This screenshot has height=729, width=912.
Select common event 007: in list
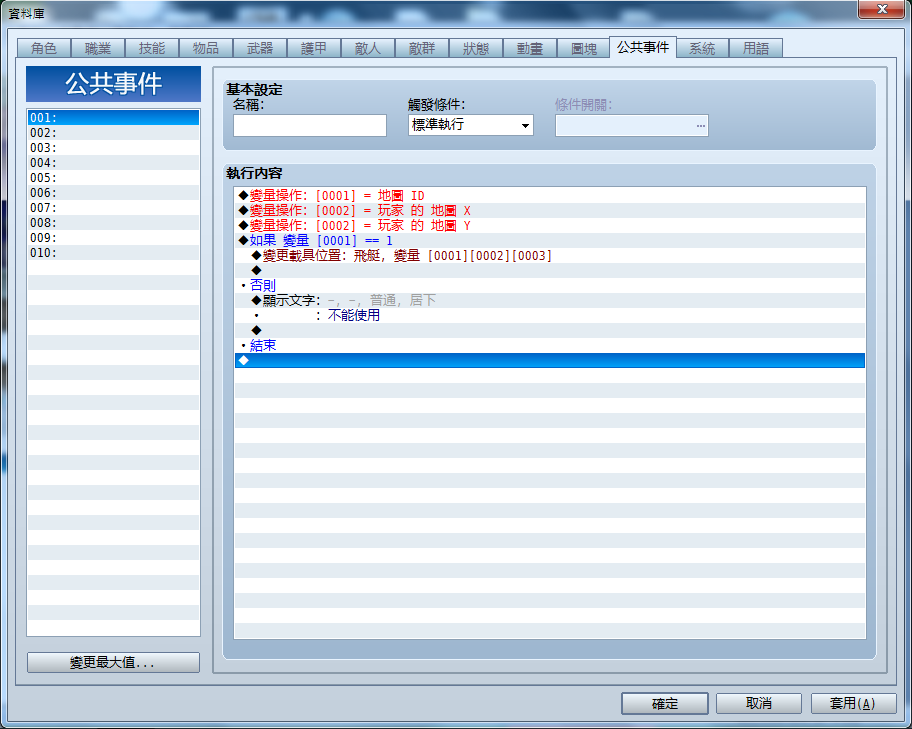point(113,208)
